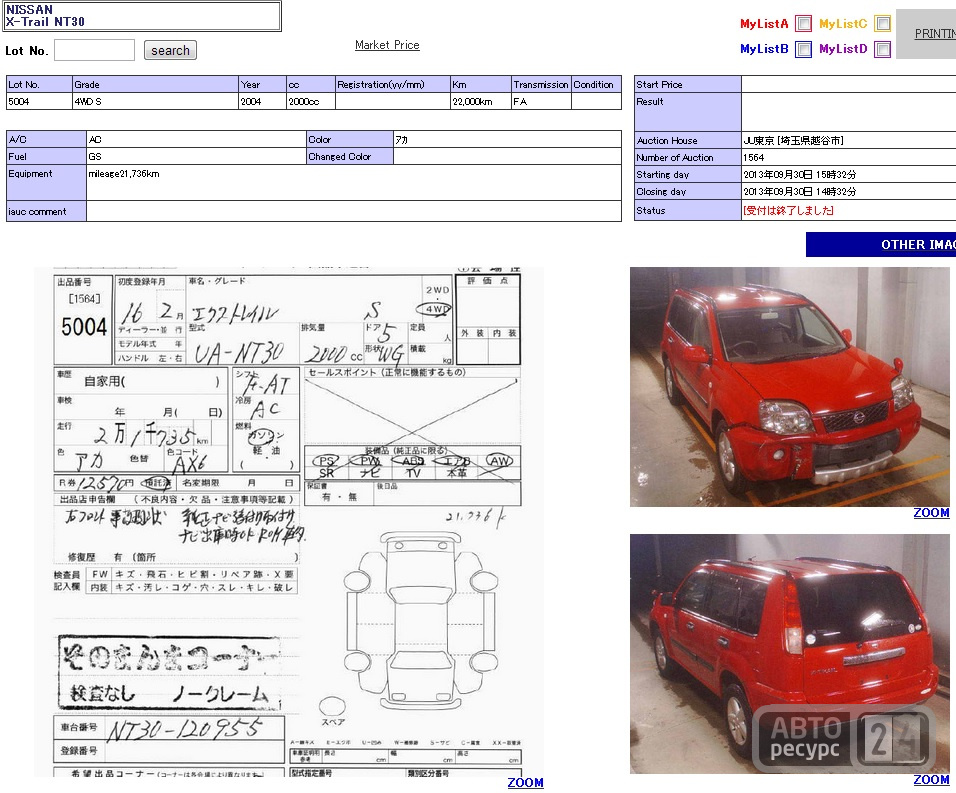The height and width of the screenshot is (793, 956).
Task: Click the MyListD label
Action: click(843, 49)
